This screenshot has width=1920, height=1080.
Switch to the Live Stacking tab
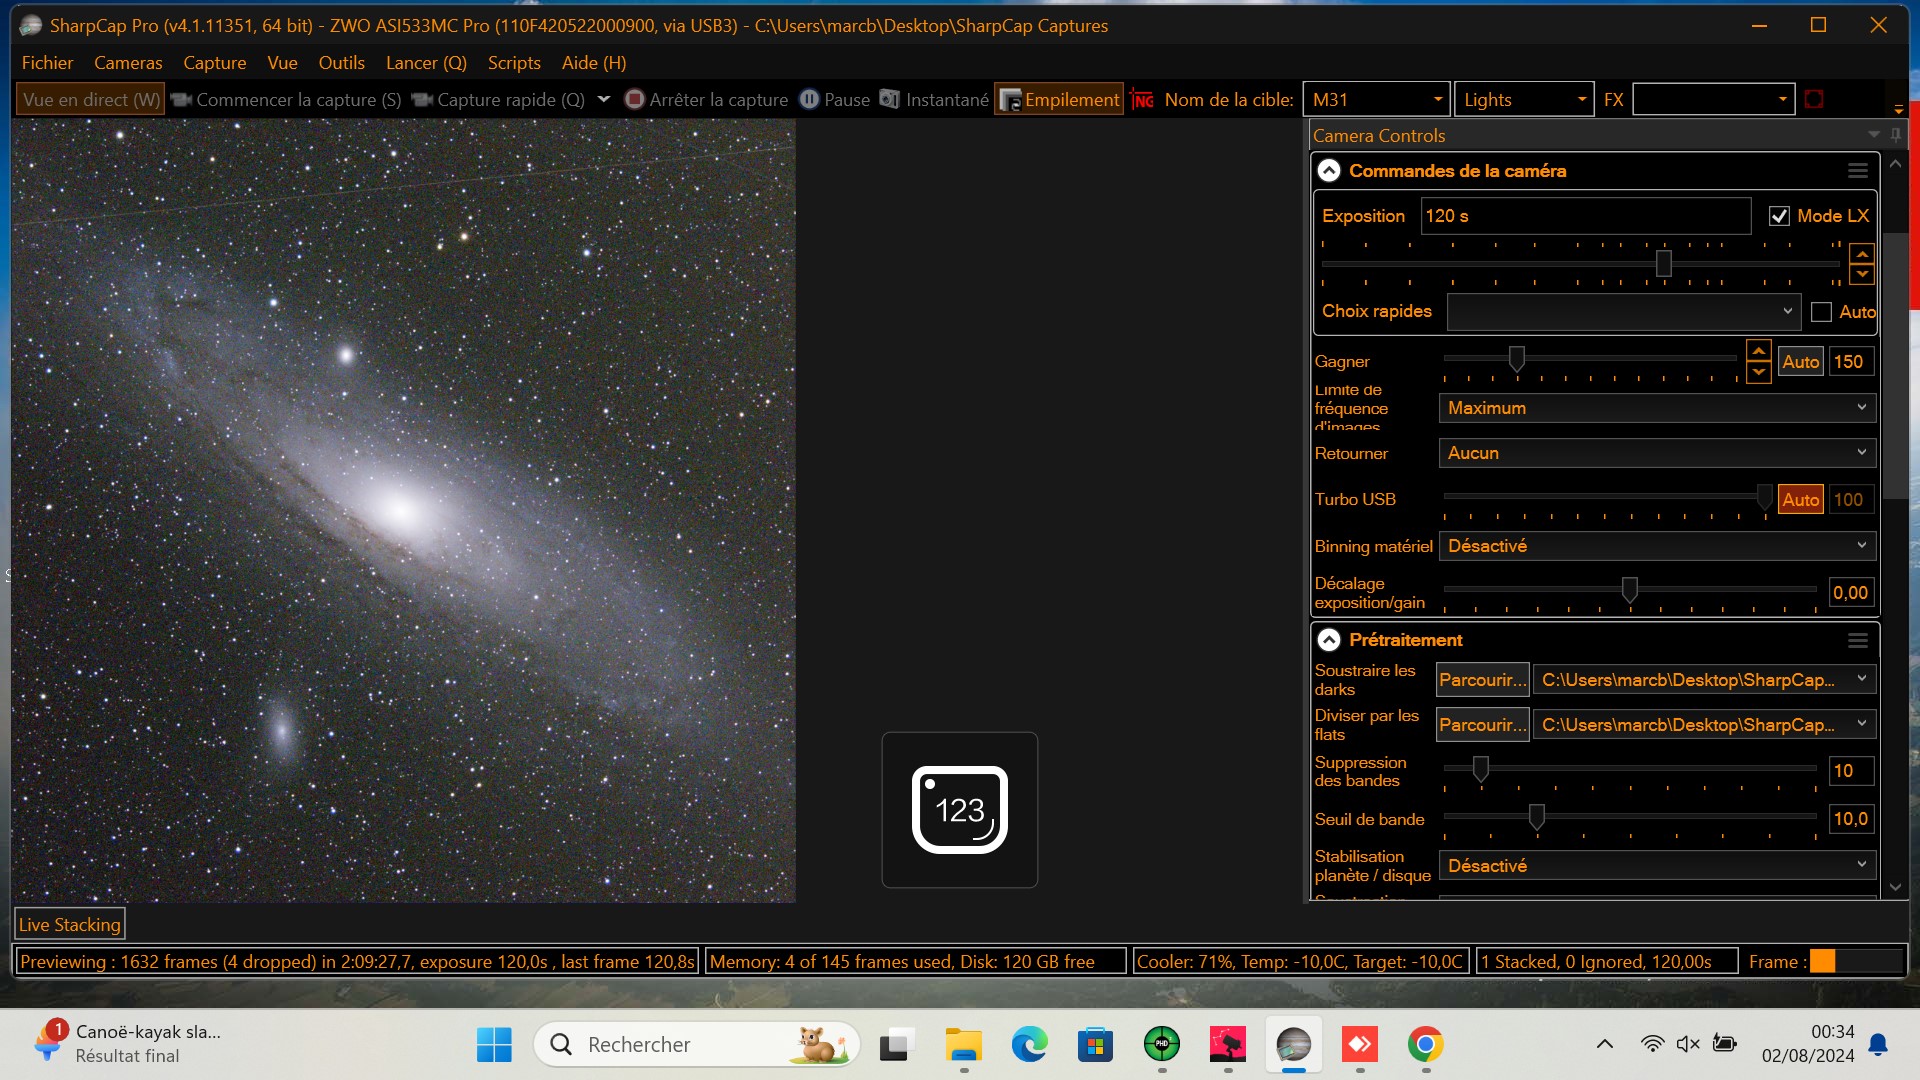point(69,925)
